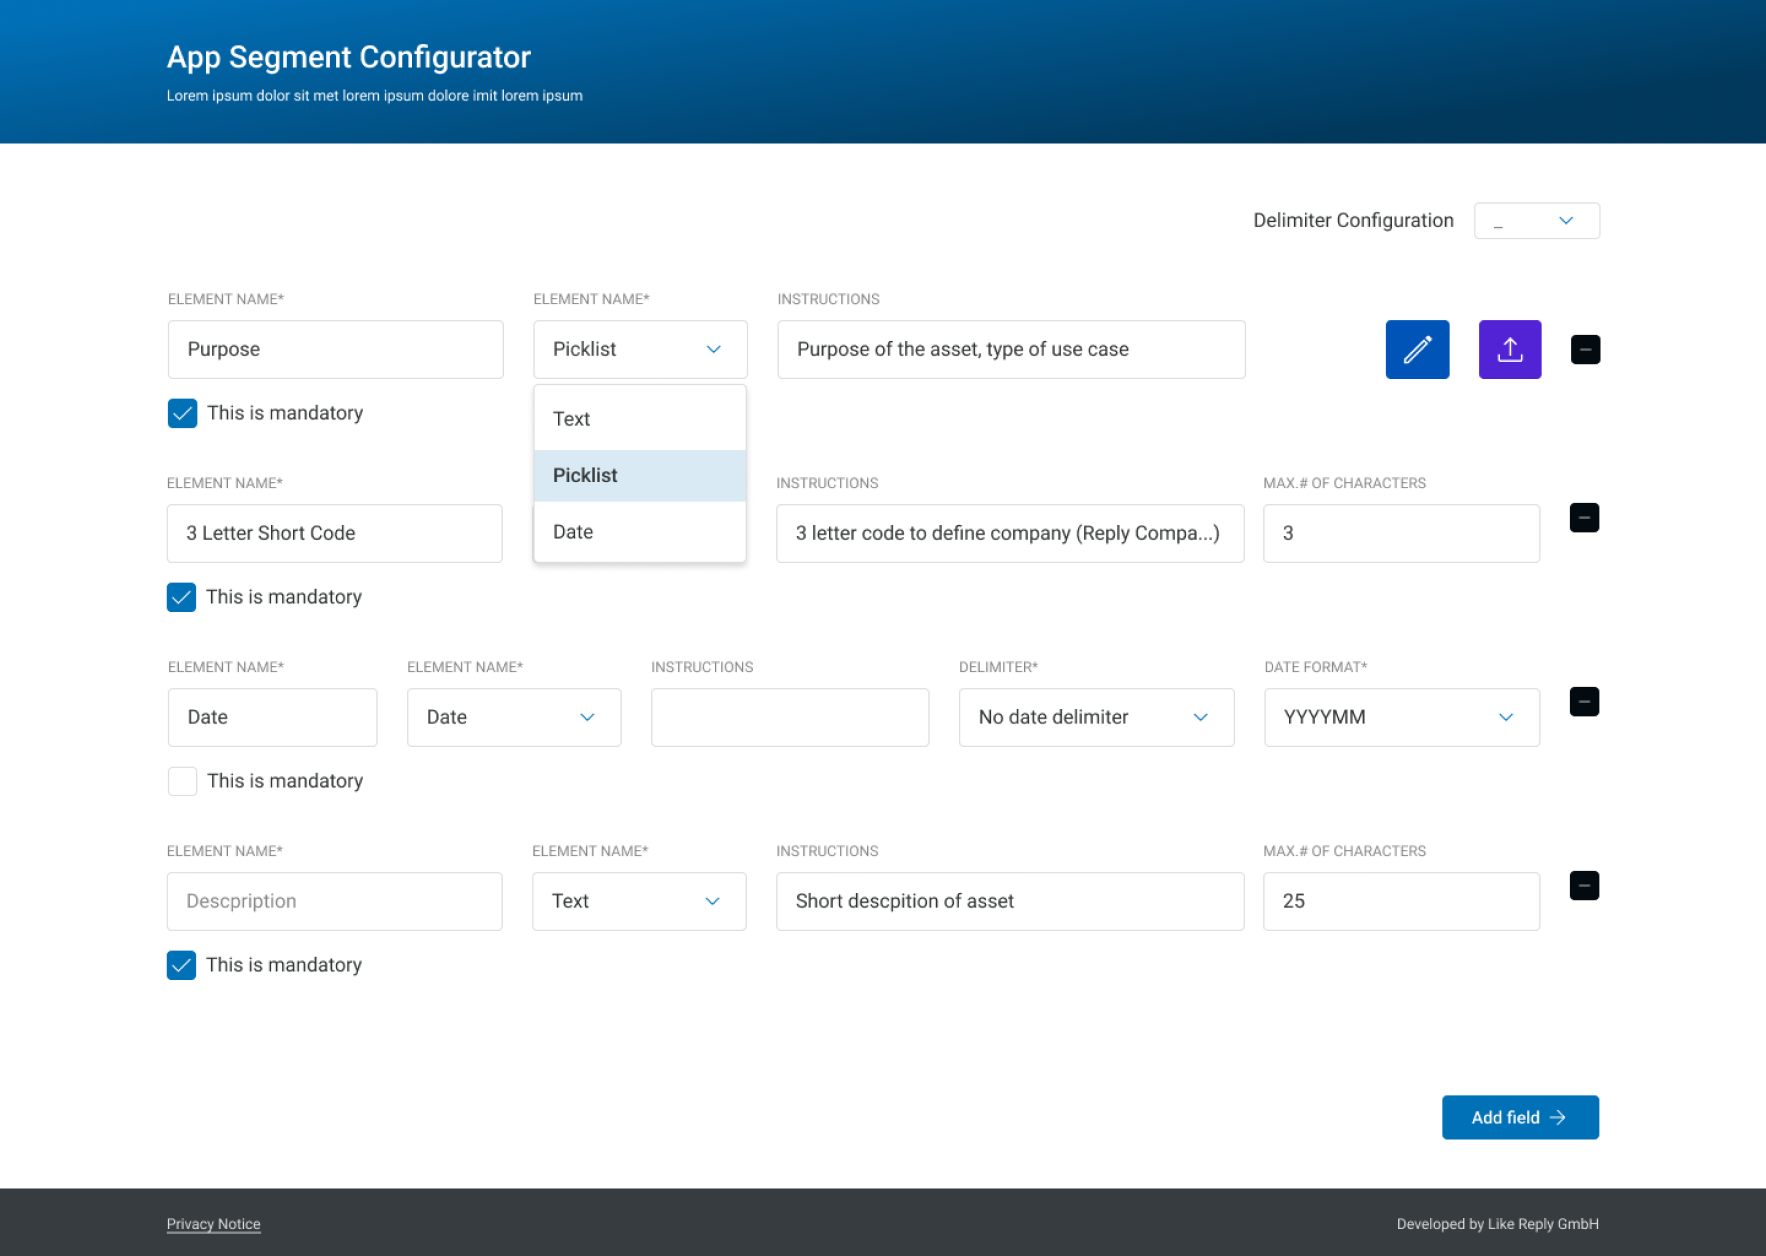This screenshot has width=1766, height=1256.
Task: Click the Date element name field
Action: [272, 717]
